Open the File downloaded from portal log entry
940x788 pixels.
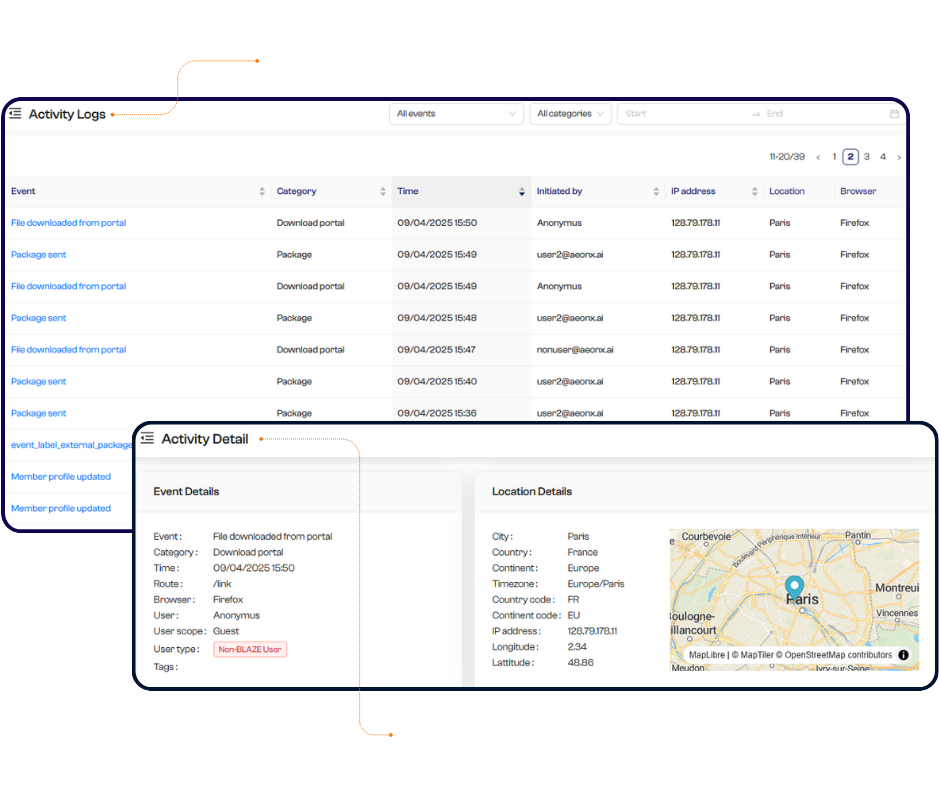click(x=68, y=222)
